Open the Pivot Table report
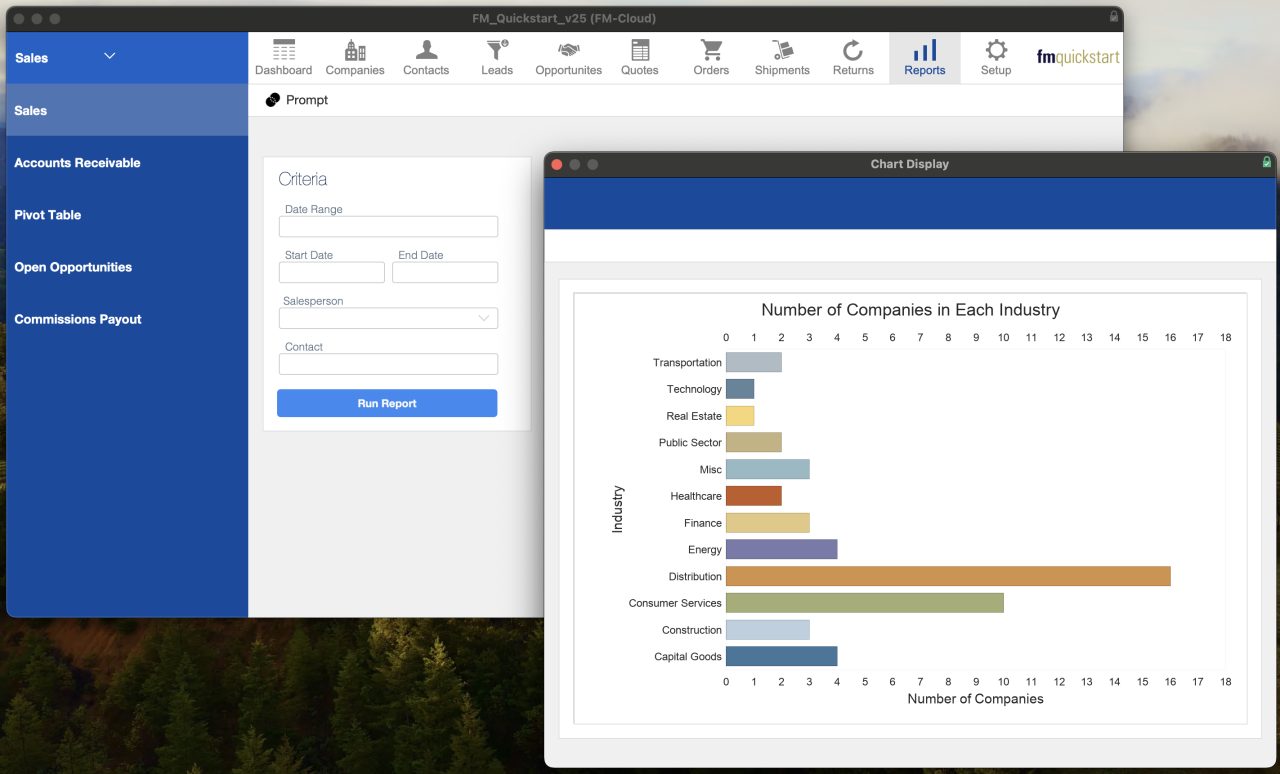Viewport: 1280px width, 774px height. pos(127,214)
